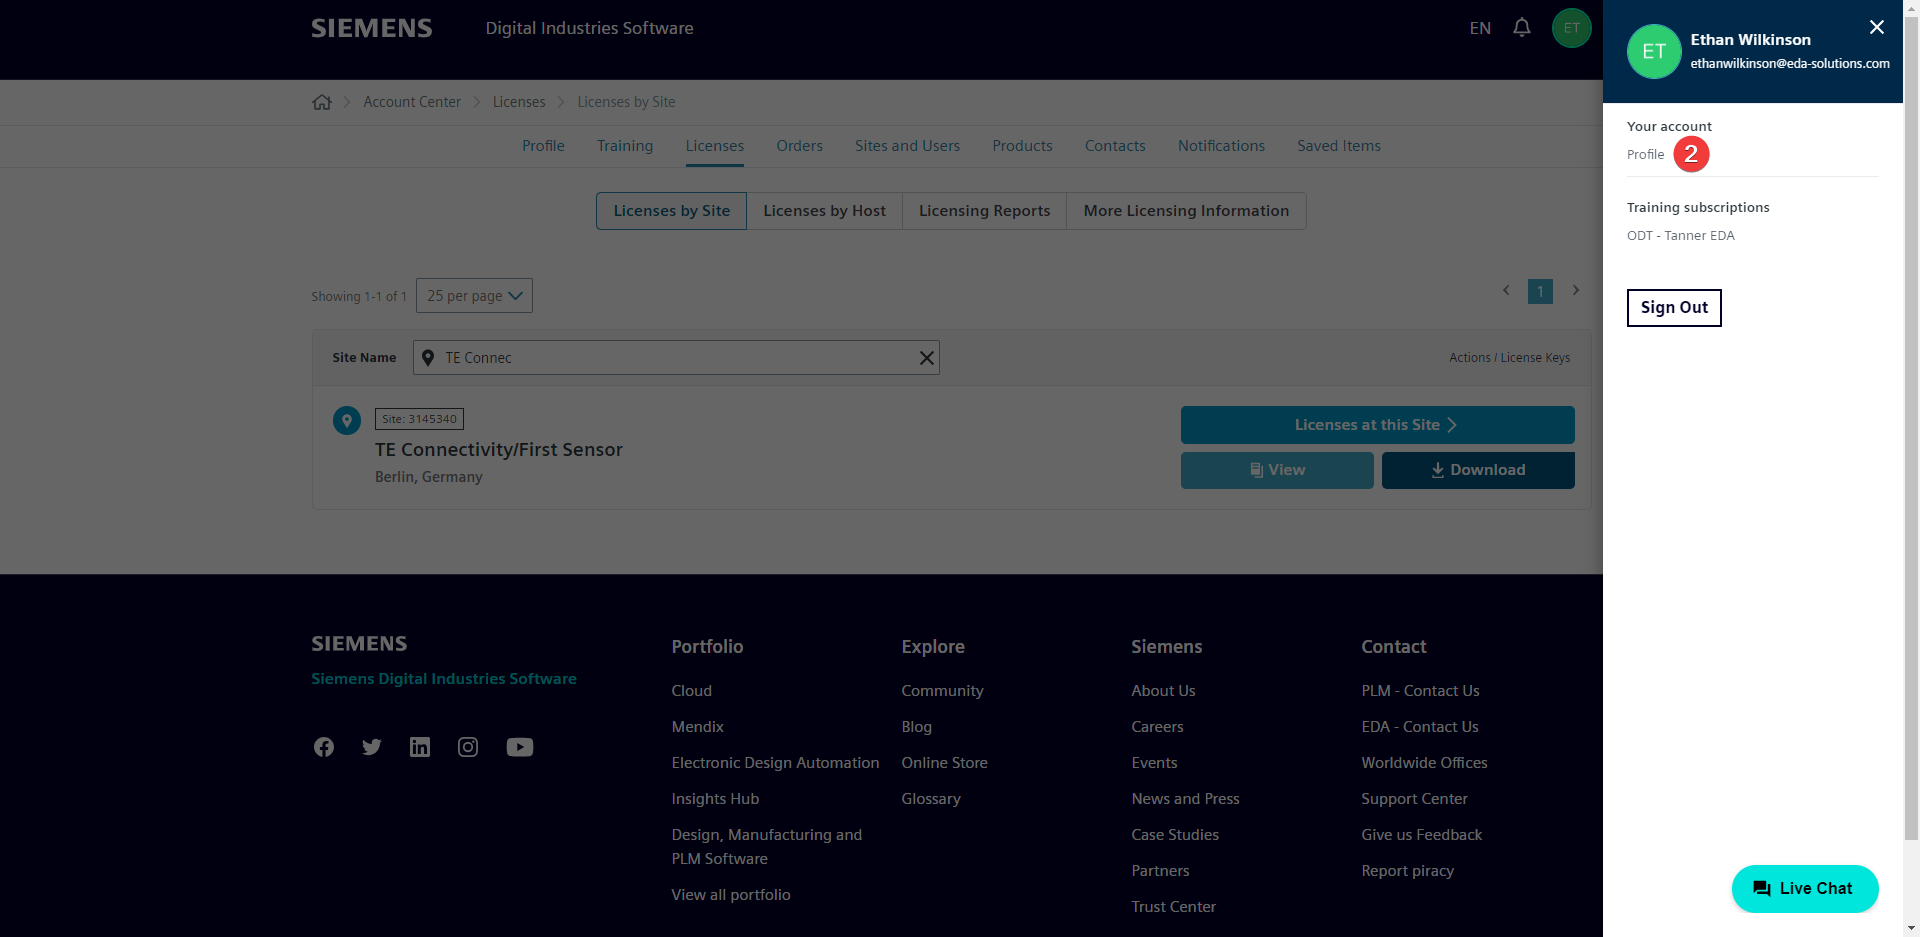Switch language via EN selector
The width and height of the screenshot is (1920, 937).
click(x=1480, y=28)
